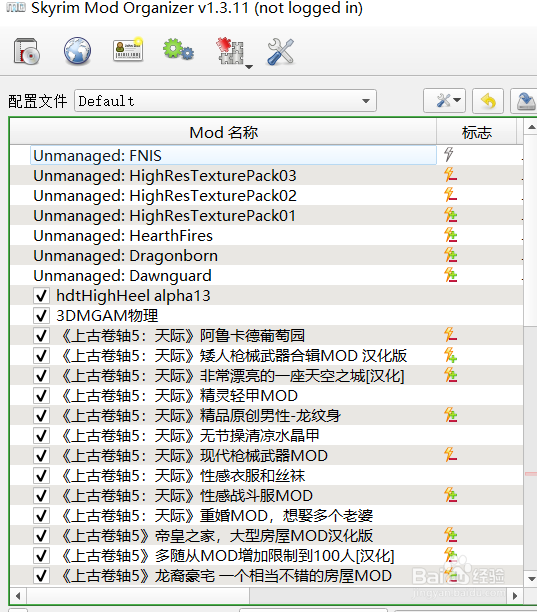537x612 pixels.
Task: Click conflict flag icon for HearthFires
Action: (x=450, y=235)
